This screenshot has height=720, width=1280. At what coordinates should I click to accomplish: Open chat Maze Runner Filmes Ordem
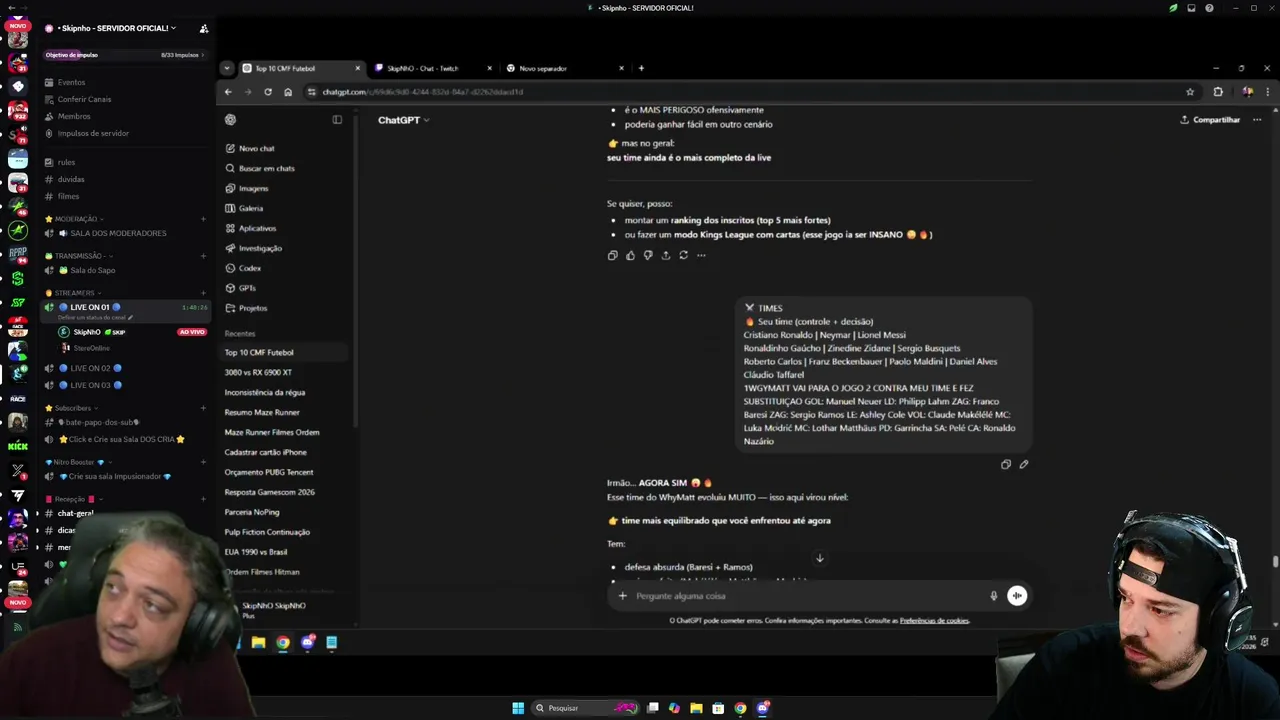[x=272, y=432]
